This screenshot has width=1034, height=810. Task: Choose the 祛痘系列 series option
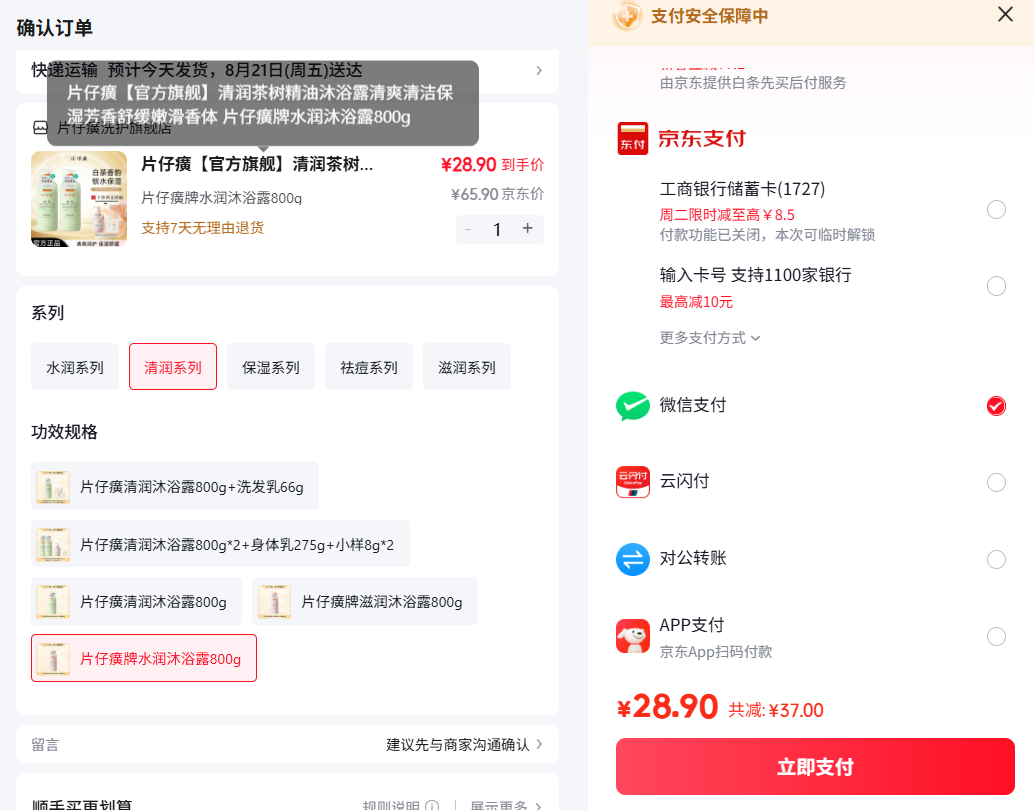click(x=369, y=367)
